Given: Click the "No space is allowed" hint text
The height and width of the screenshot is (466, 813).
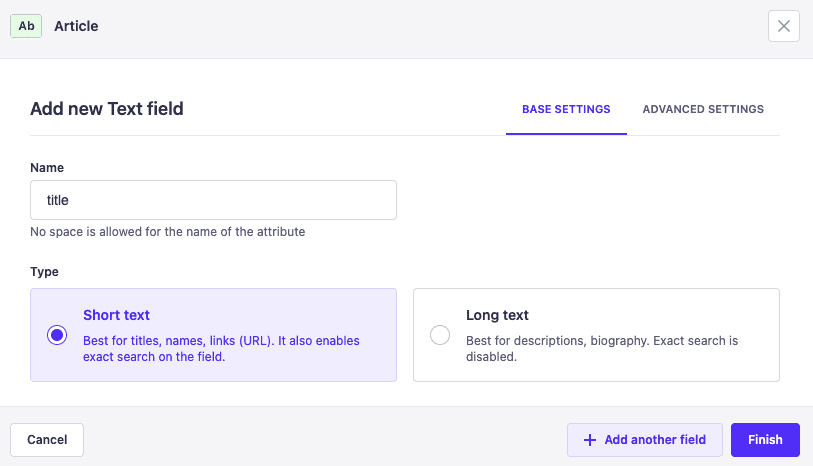Looking at the screenshot, I should click(167, 232).
